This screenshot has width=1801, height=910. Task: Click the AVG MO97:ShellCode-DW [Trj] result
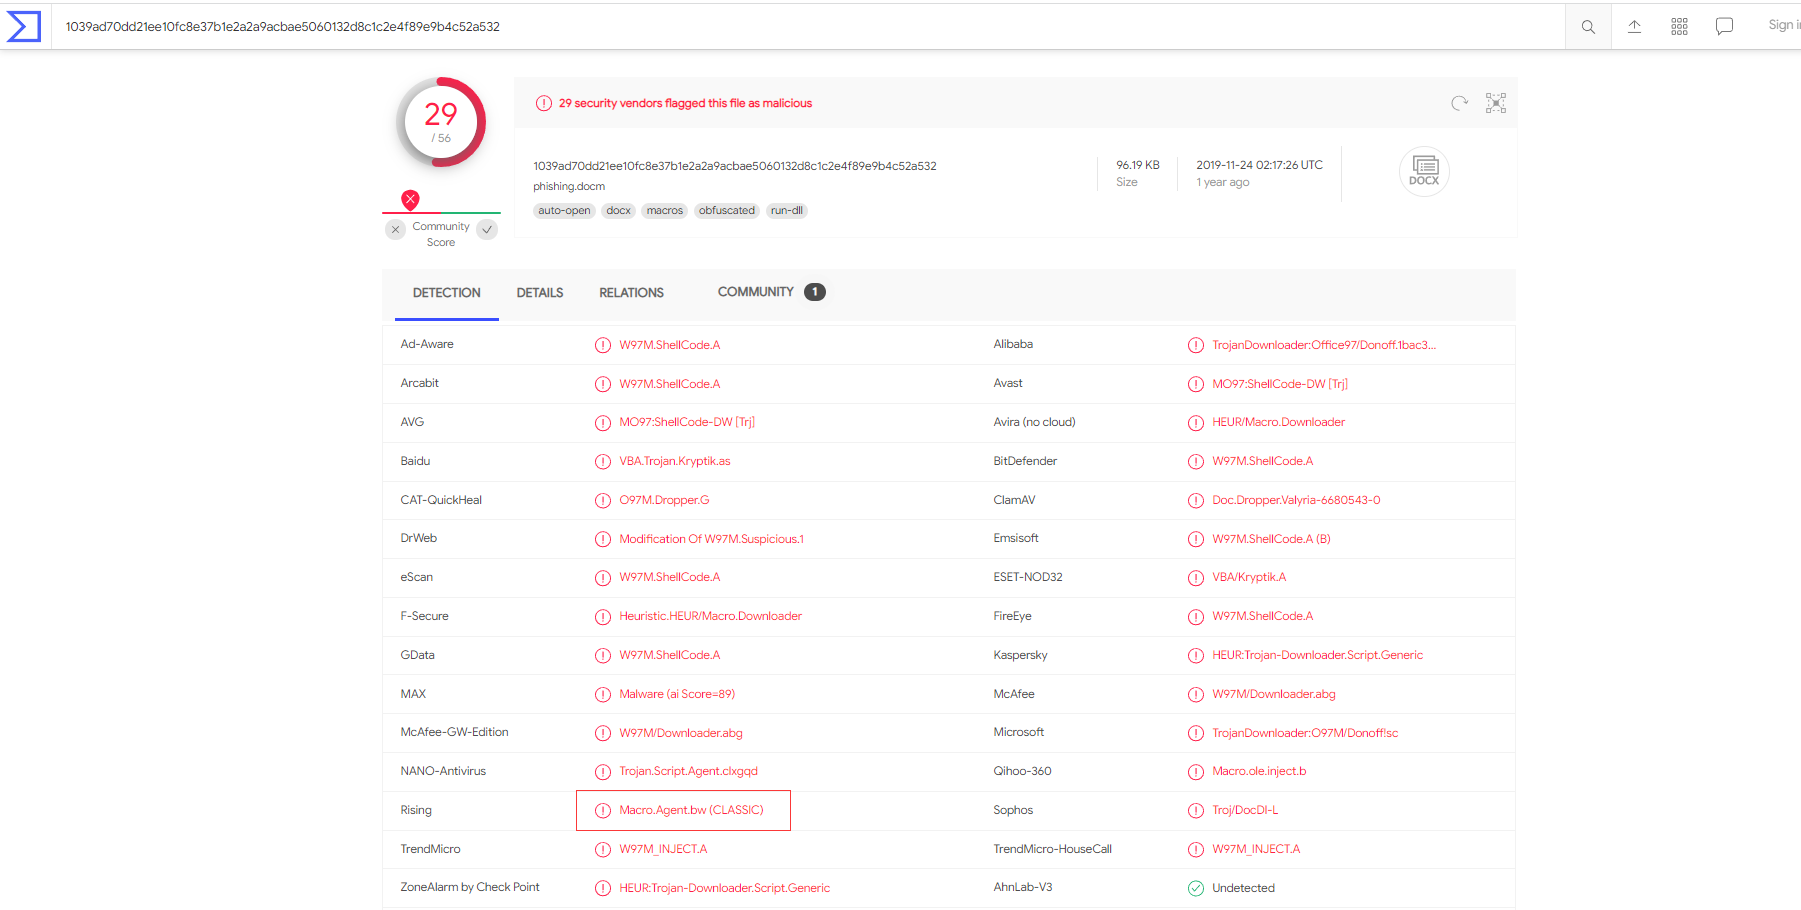[687, 422]
